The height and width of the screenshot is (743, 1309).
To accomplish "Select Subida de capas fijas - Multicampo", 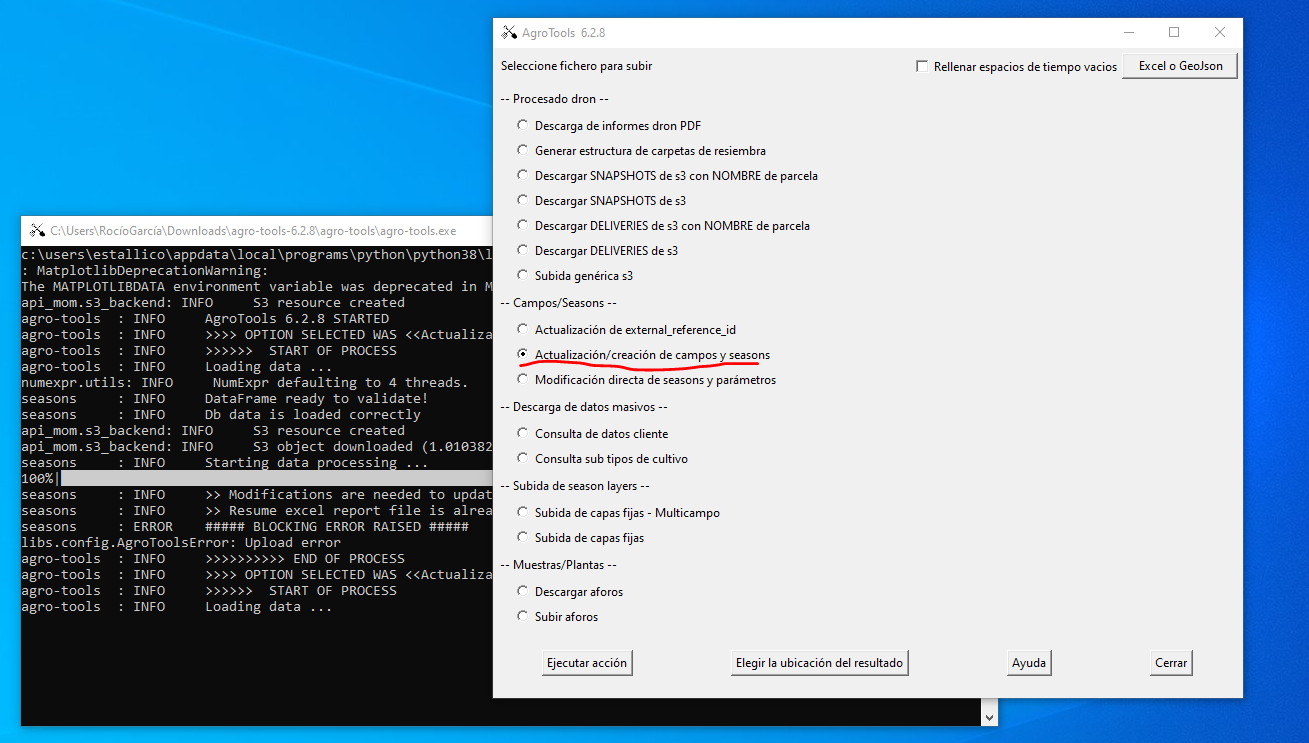I will pyautogui.click(x=522, y=512).
